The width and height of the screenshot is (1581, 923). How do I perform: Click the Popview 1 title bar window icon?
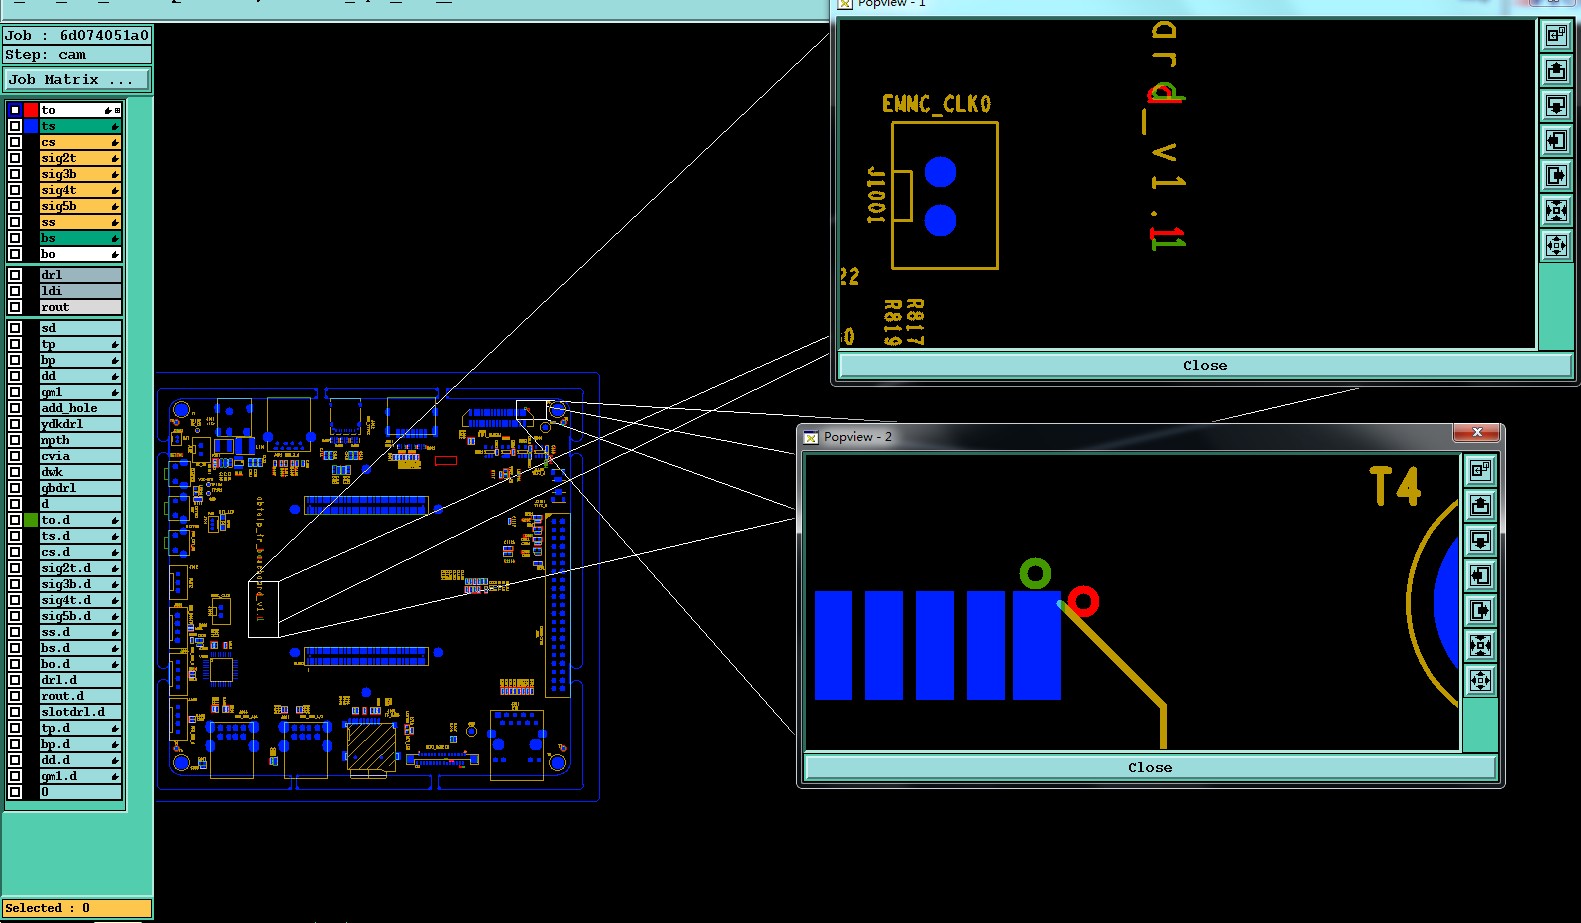845,4
